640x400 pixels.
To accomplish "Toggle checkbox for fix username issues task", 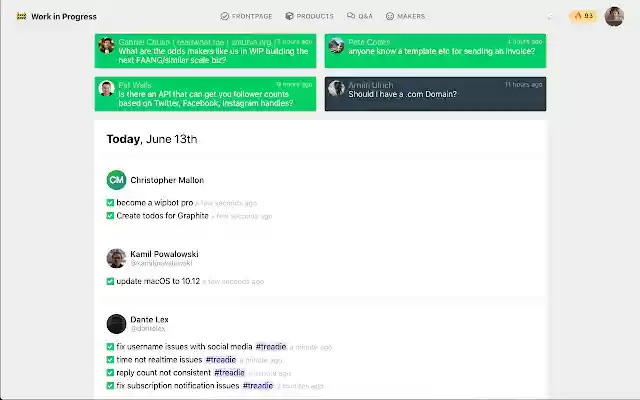I will coord(110,347).
